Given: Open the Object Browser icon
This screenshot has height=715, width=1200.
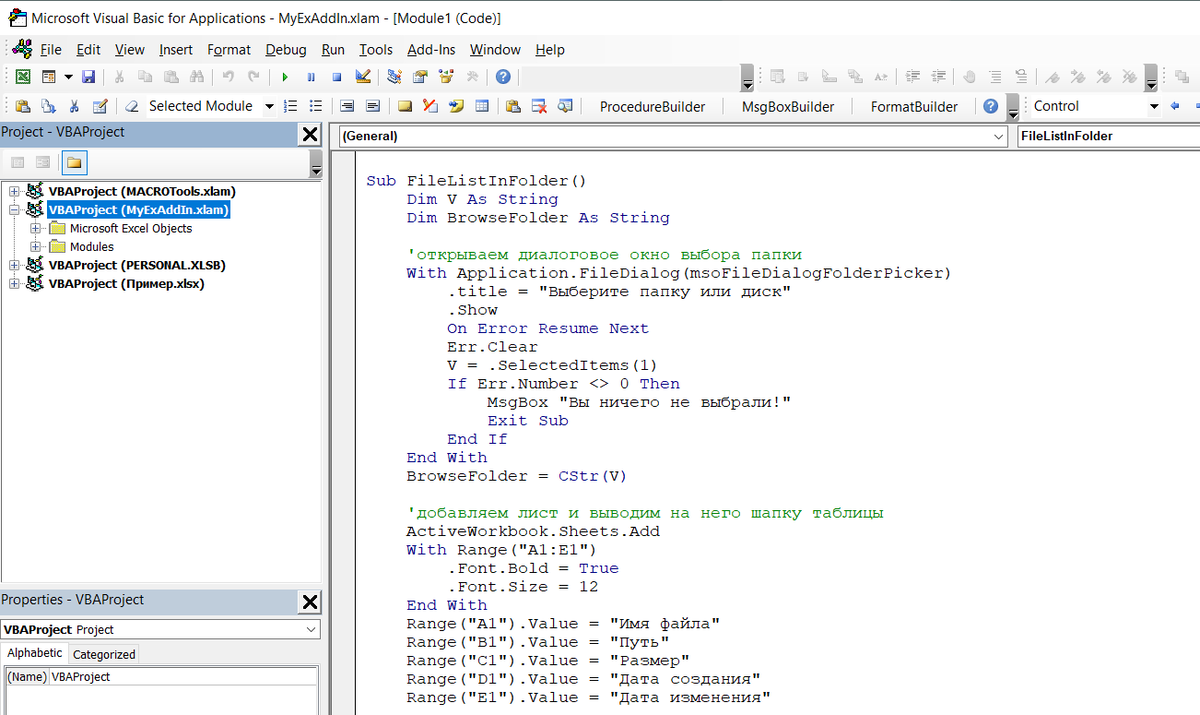Looking at the screenshot, I should (446, 77).
